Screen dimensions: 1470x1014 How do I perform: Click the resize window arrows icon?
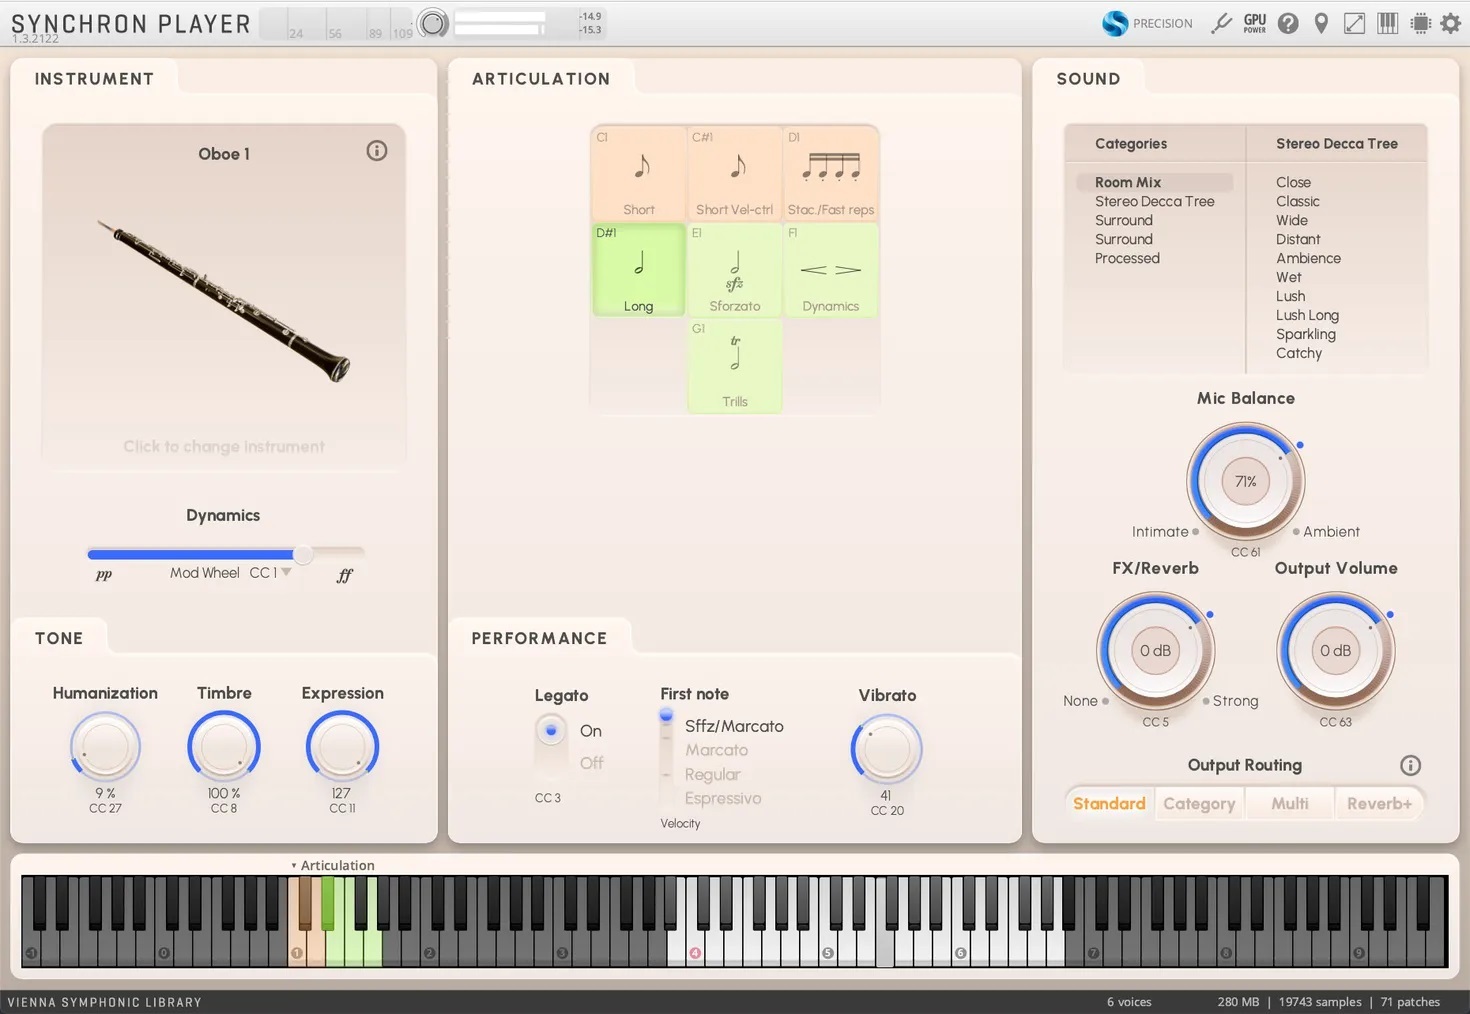click(x=1354, y=23)
